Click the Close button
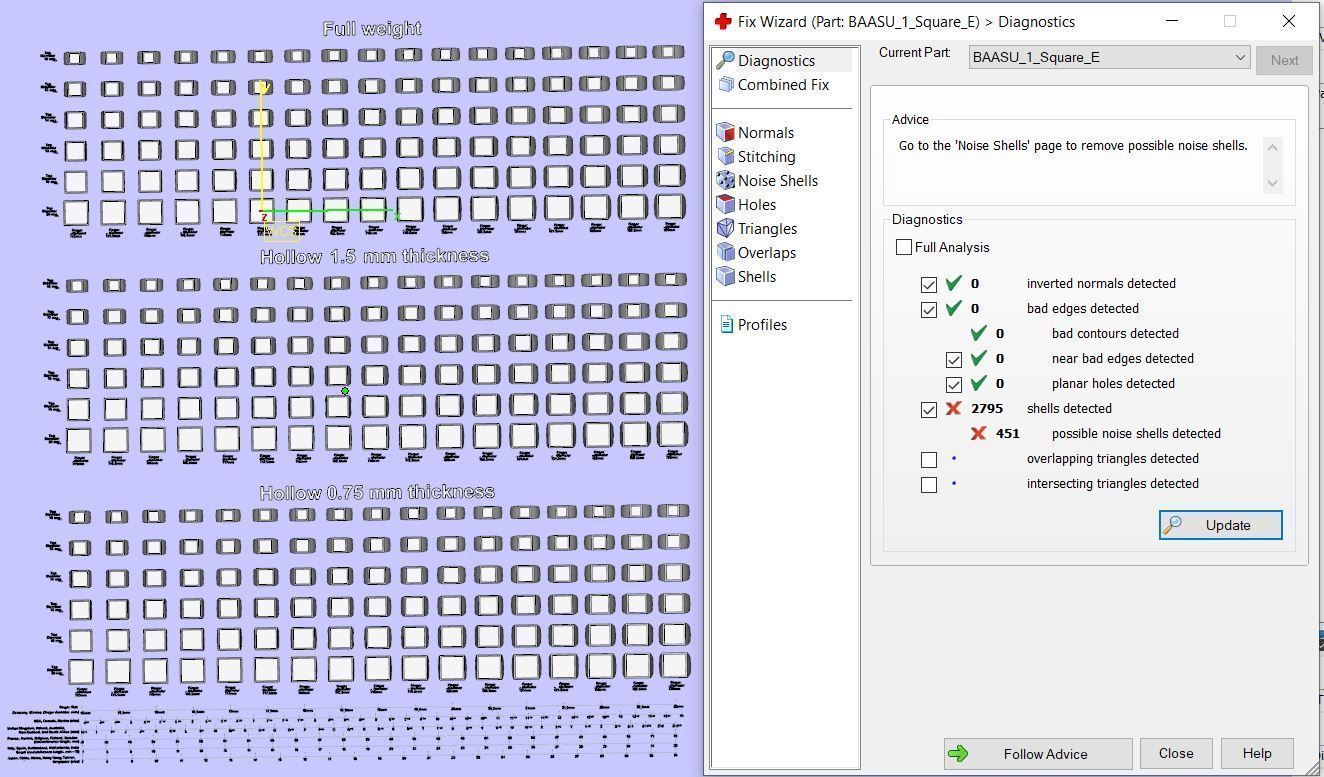This screenshot has width=1324, height=777. pyautogui.click(x=1176, y=753)
